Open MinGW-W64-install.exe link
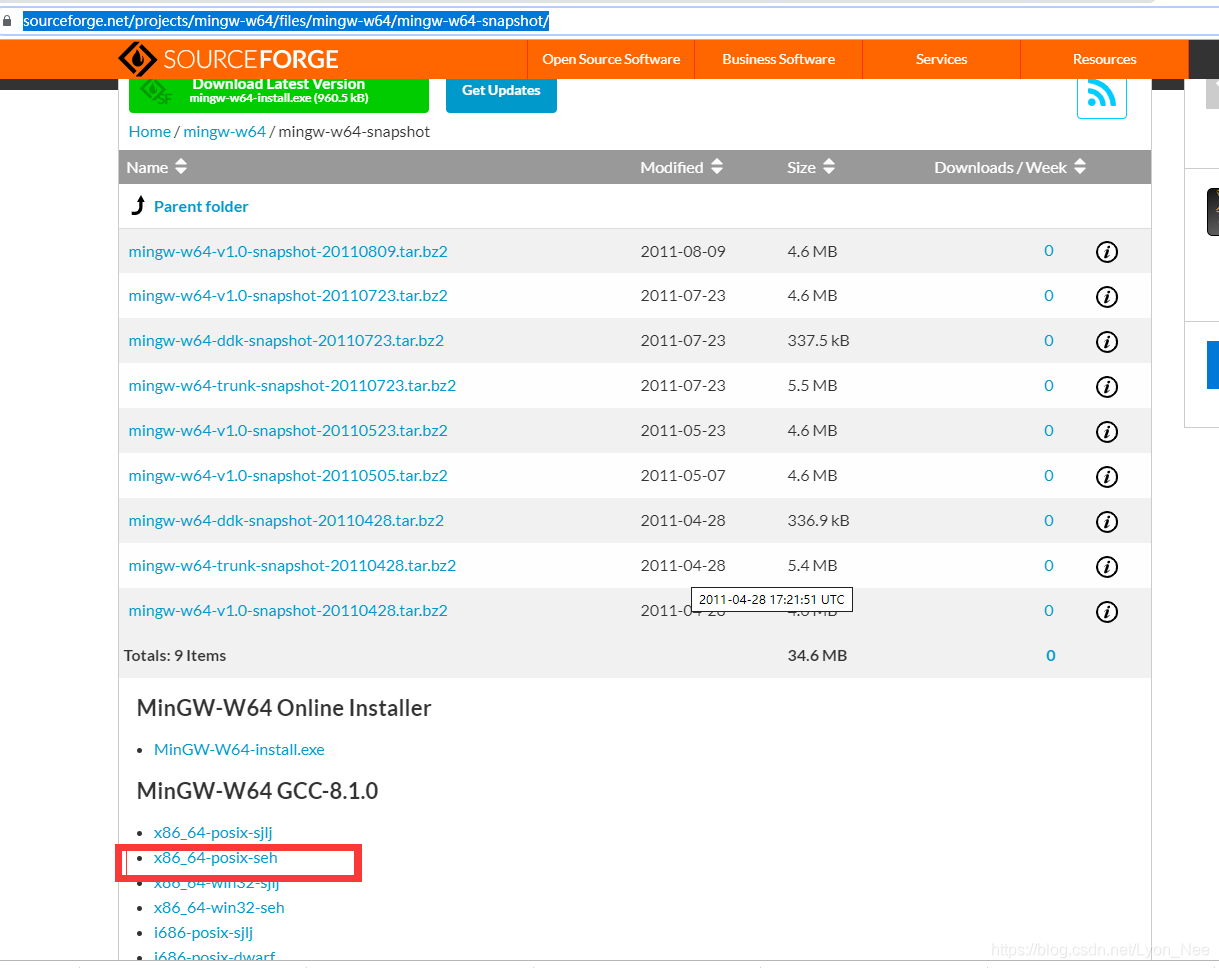 [x=239, y=749]
